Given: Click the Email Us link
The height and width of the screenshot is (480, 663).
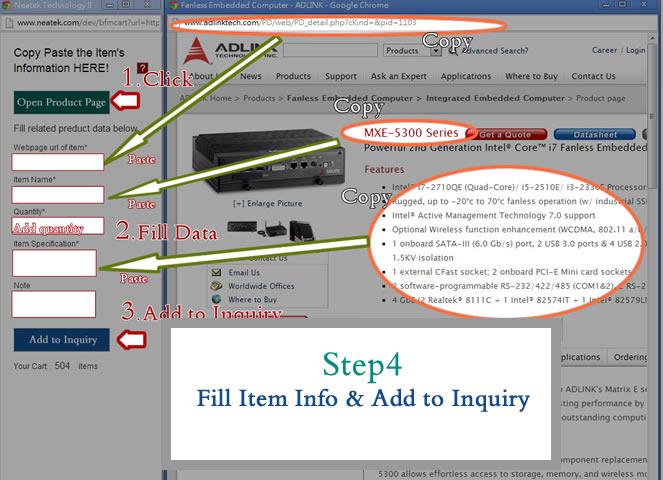Looking at the screenshot, I should (244, 272).
